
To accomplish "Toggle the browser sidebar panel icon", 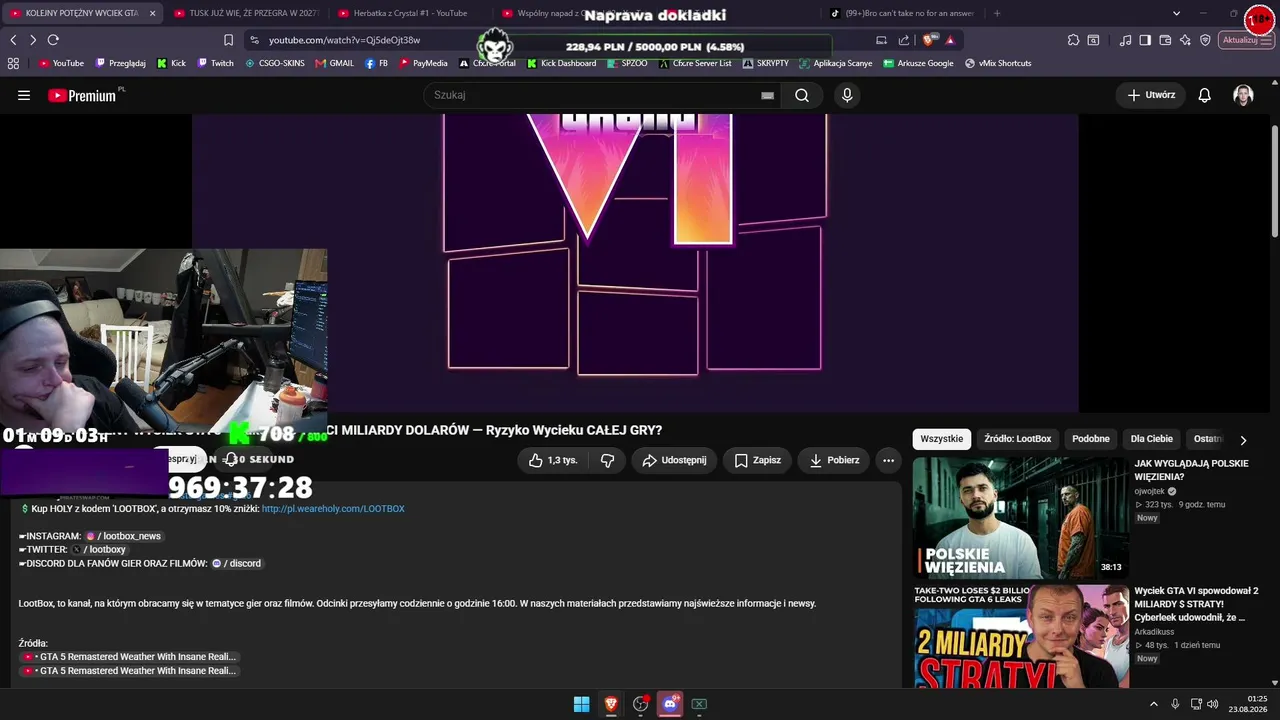I will (1145, 40).
